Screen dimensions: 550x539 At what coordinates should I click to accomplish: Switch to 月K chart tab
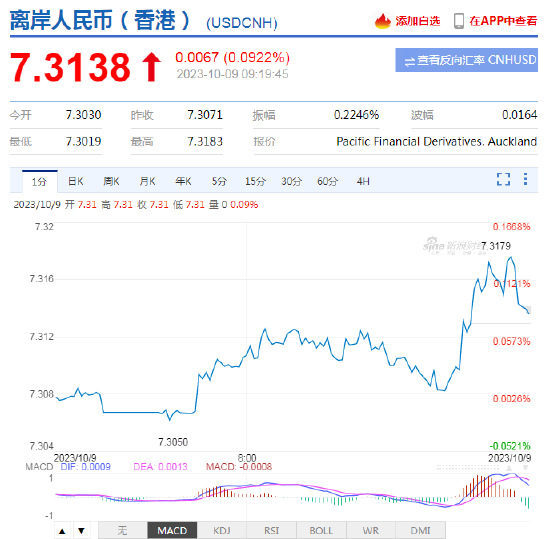(x=147, y=181)
